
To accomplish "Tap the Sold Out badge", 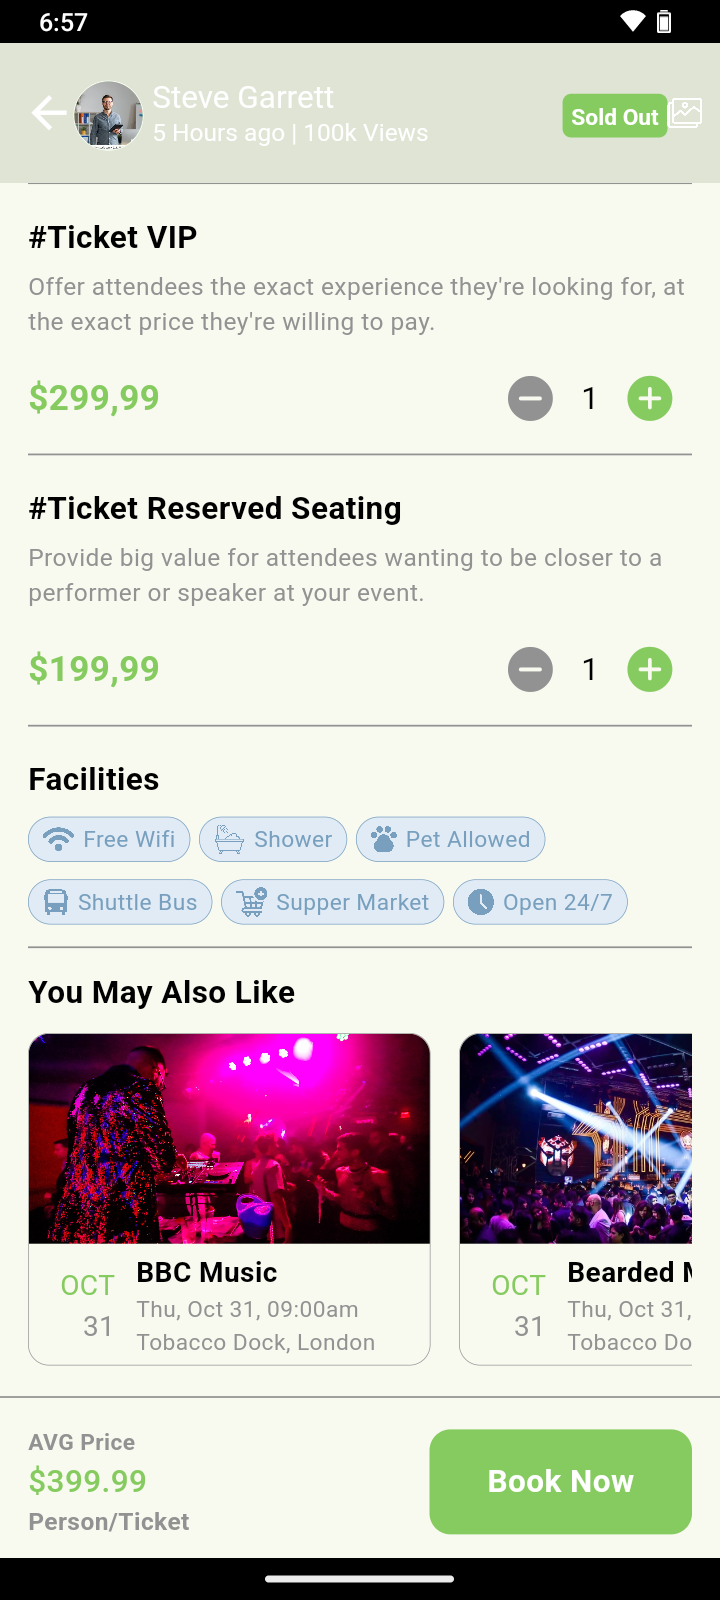I will pyautogui.click(x=614, y=116).
